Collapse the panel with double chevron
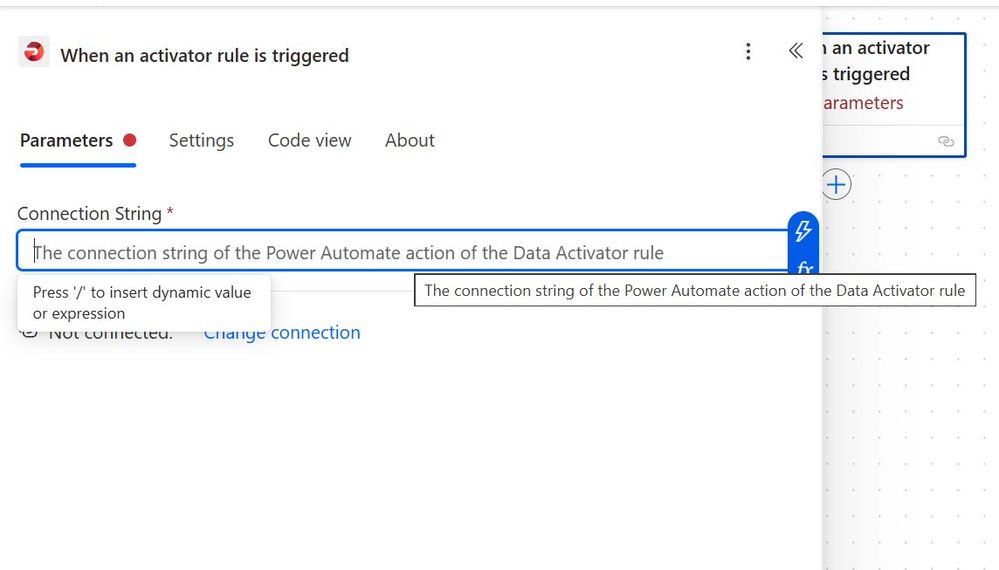This screenshot has width=999, height=570. (x=796, y=52)
